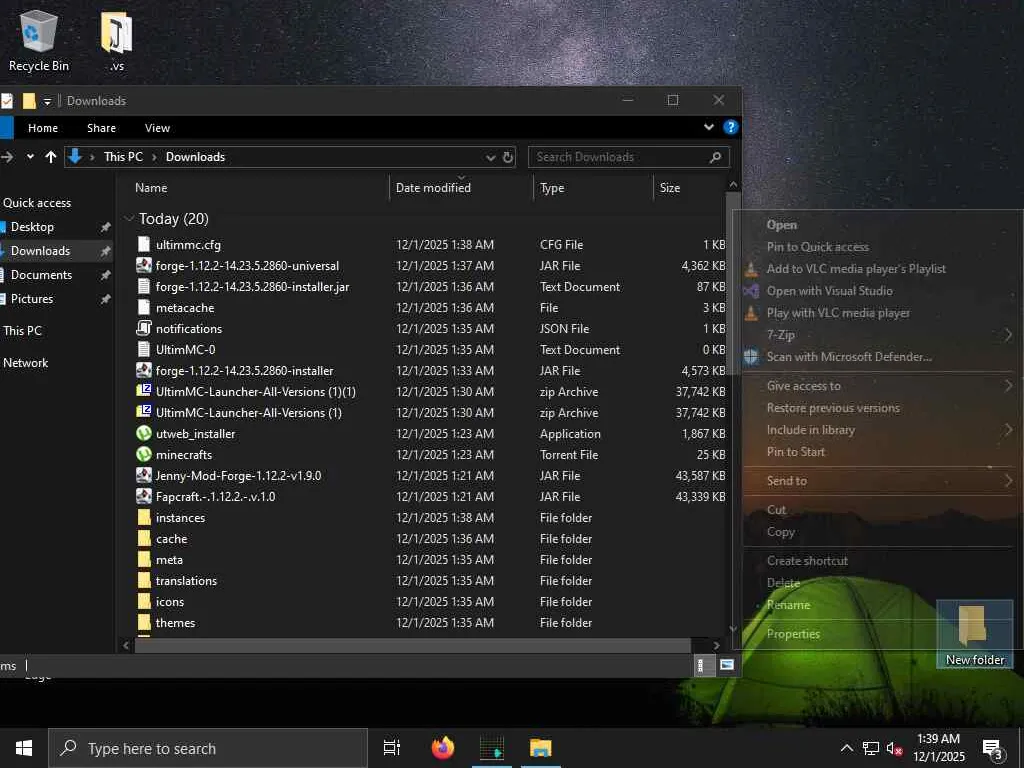Unpin Pictures pin icon in Quick access

pos(105,299)
